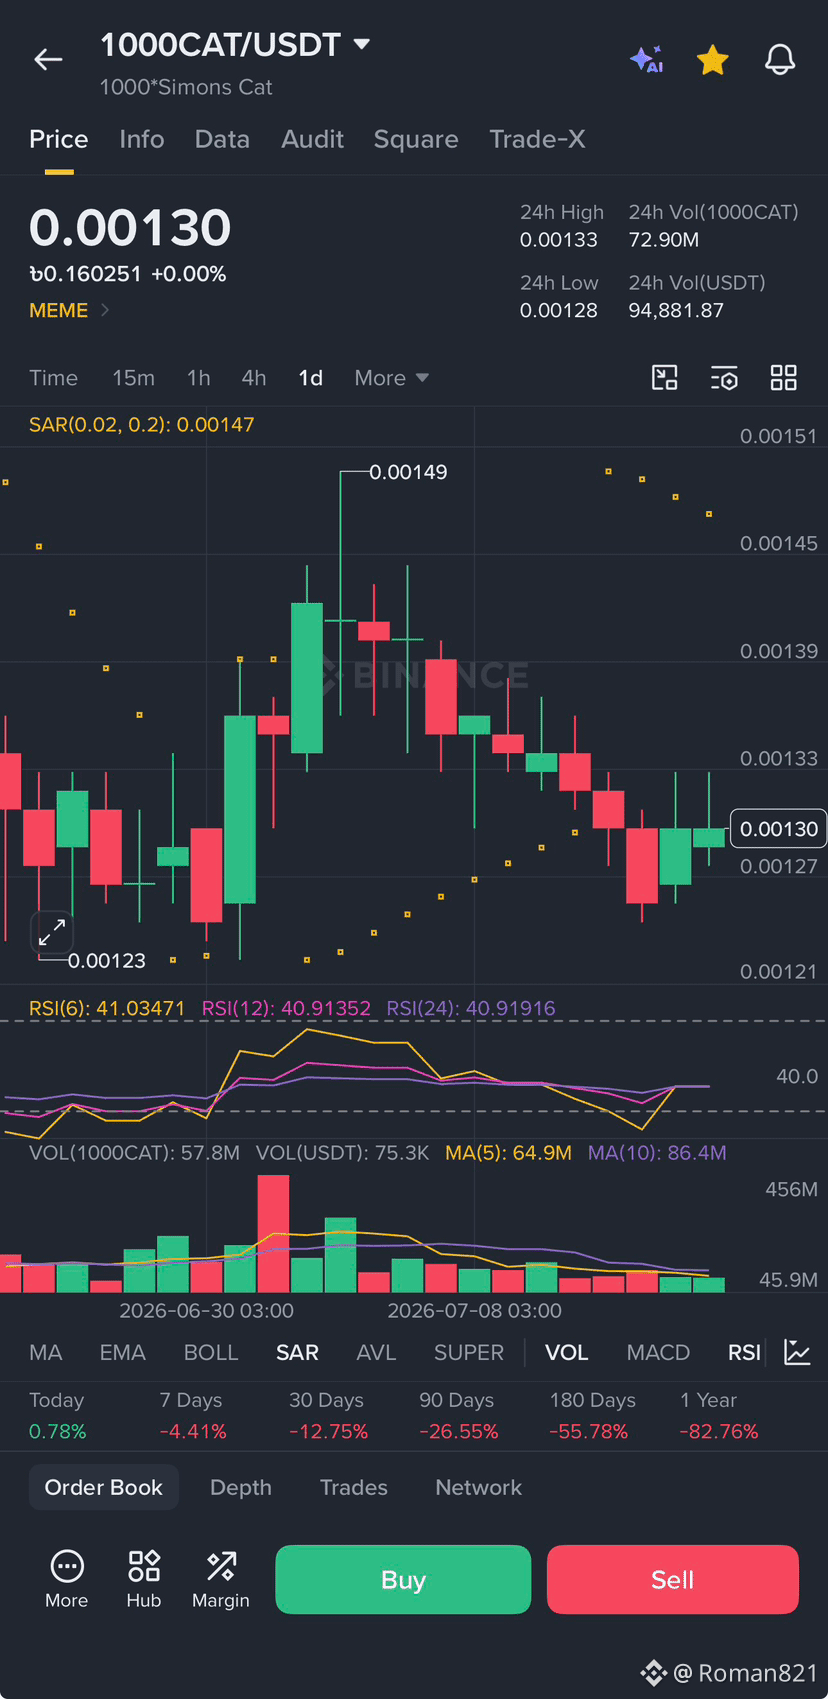828x1699 pixels.
Task: Tap the 7 Days -4.41% performance
Action: click(193, 1416)
